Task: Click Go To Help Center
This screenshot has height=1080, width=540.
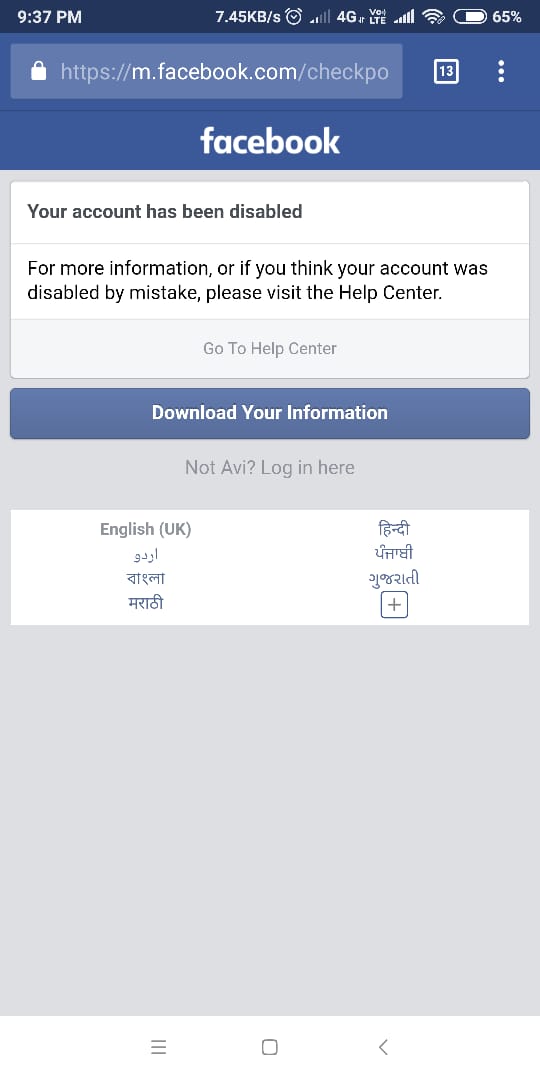Action: click(x=270, y=349)
